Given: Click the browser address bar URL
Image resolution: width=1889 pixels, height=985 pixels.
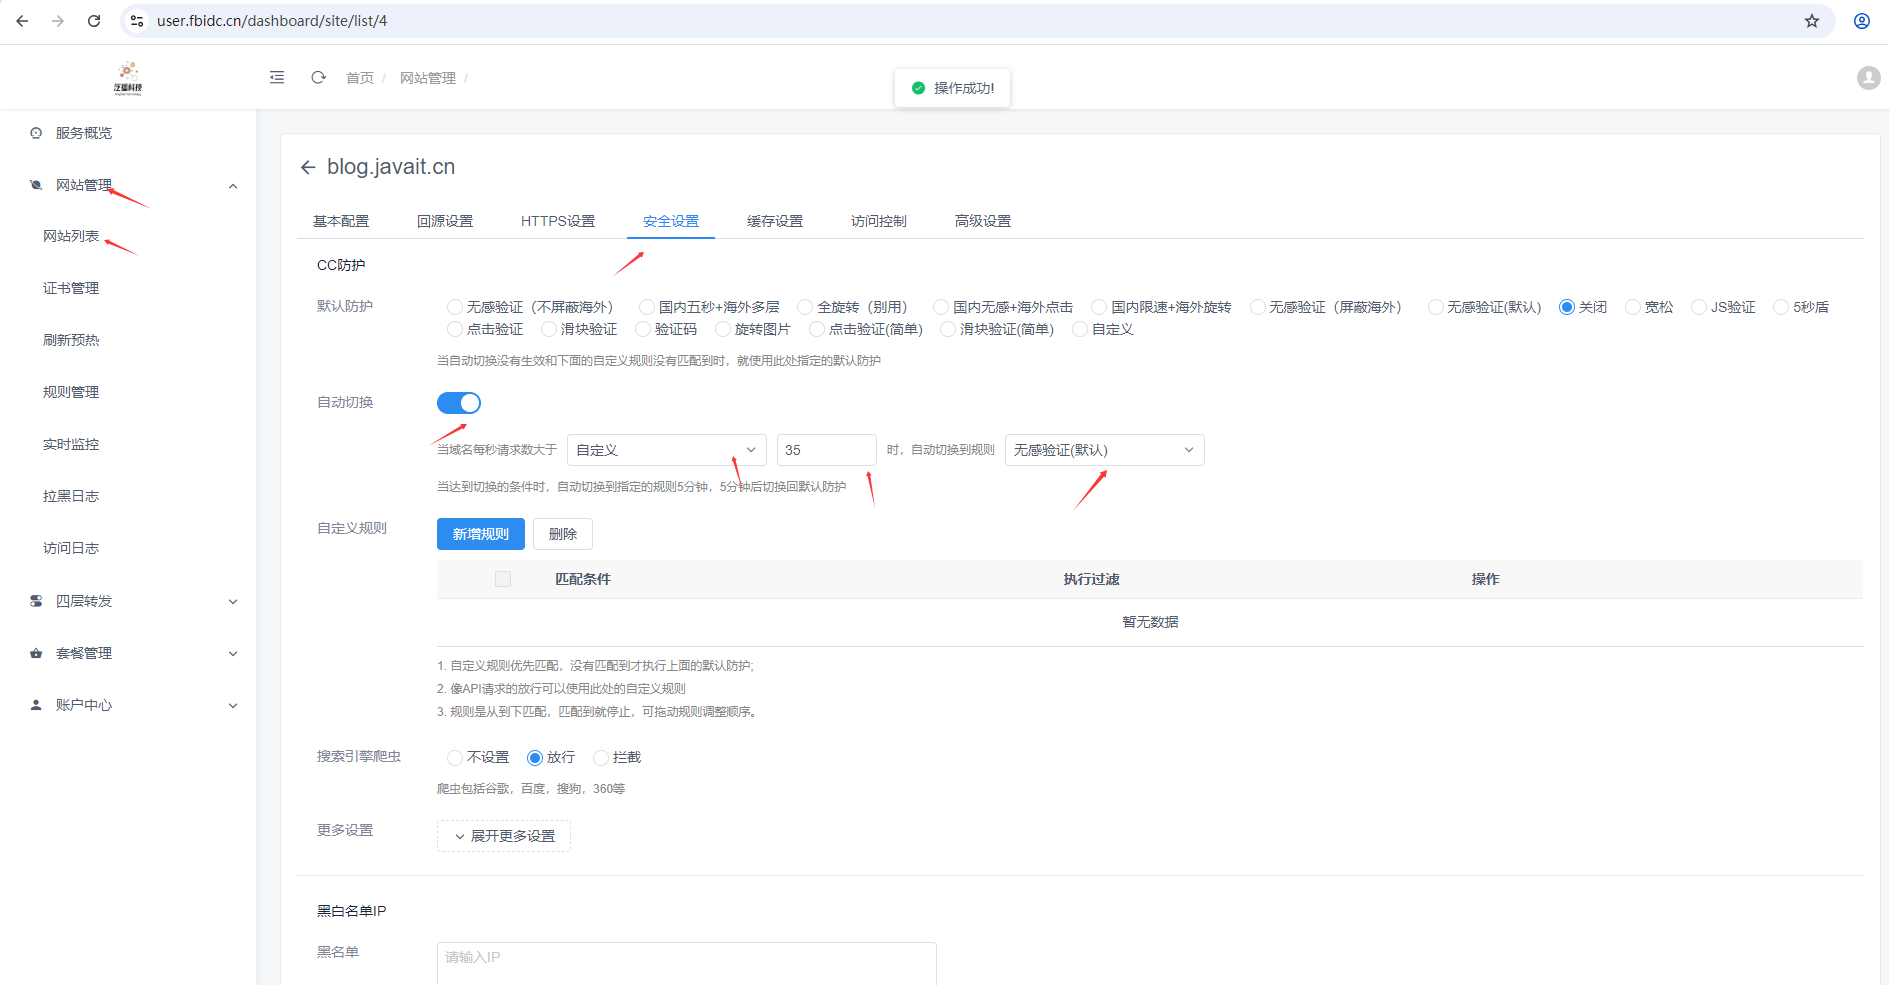Looking at the screenshot, I should (x=272, y=21).
